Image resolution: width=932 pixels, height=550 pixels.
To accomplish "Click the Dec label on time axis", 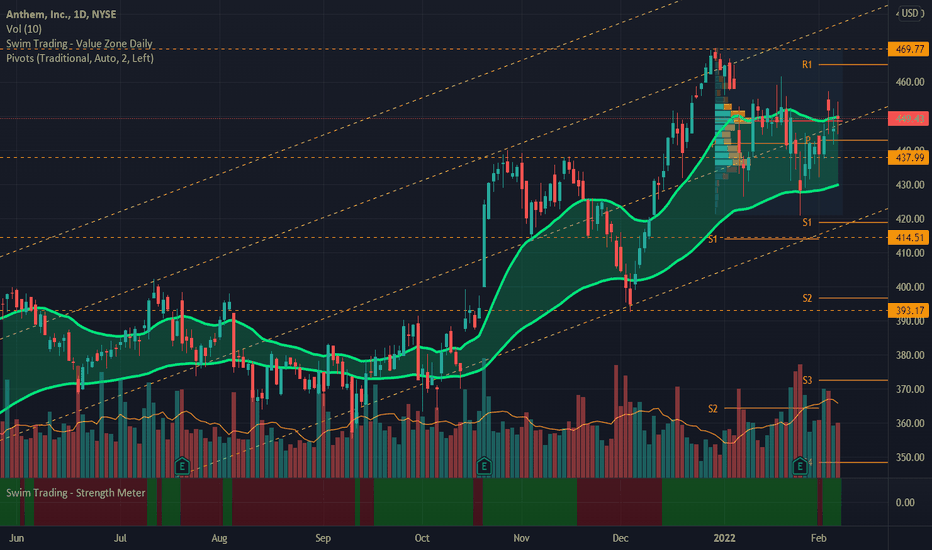I will click(x=620, y=538).
